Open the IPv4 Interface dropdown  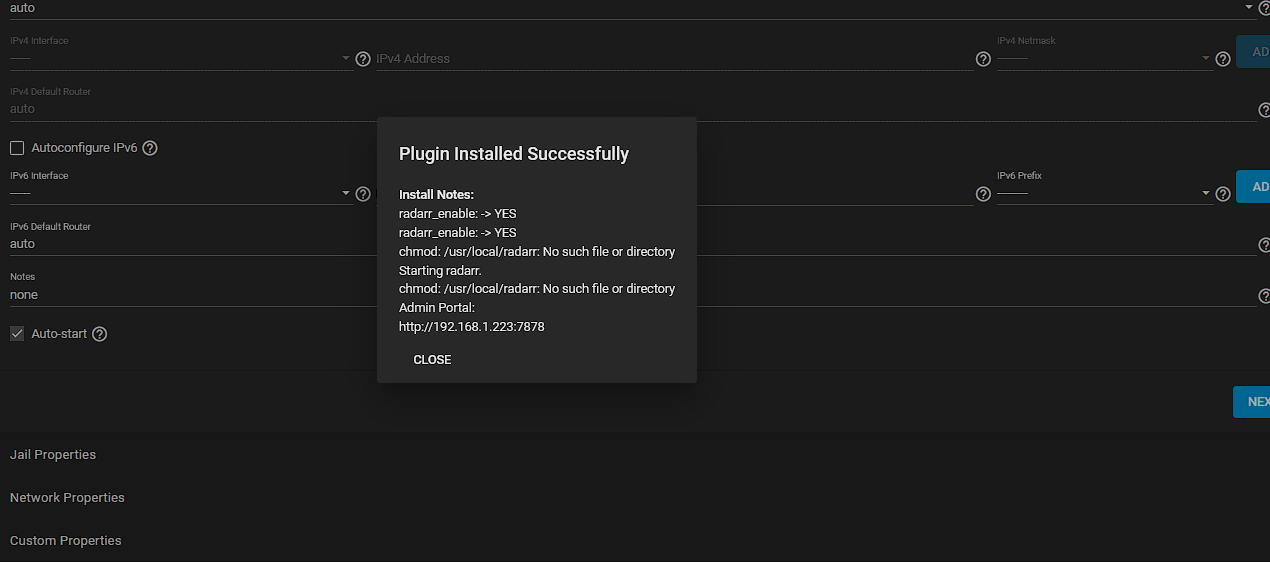(180, 59)
